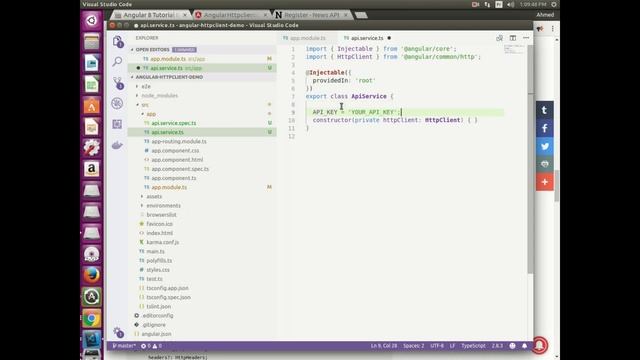Switch to app.module.ts editor tab
This screenshot has height=360, width=640.
308,38
